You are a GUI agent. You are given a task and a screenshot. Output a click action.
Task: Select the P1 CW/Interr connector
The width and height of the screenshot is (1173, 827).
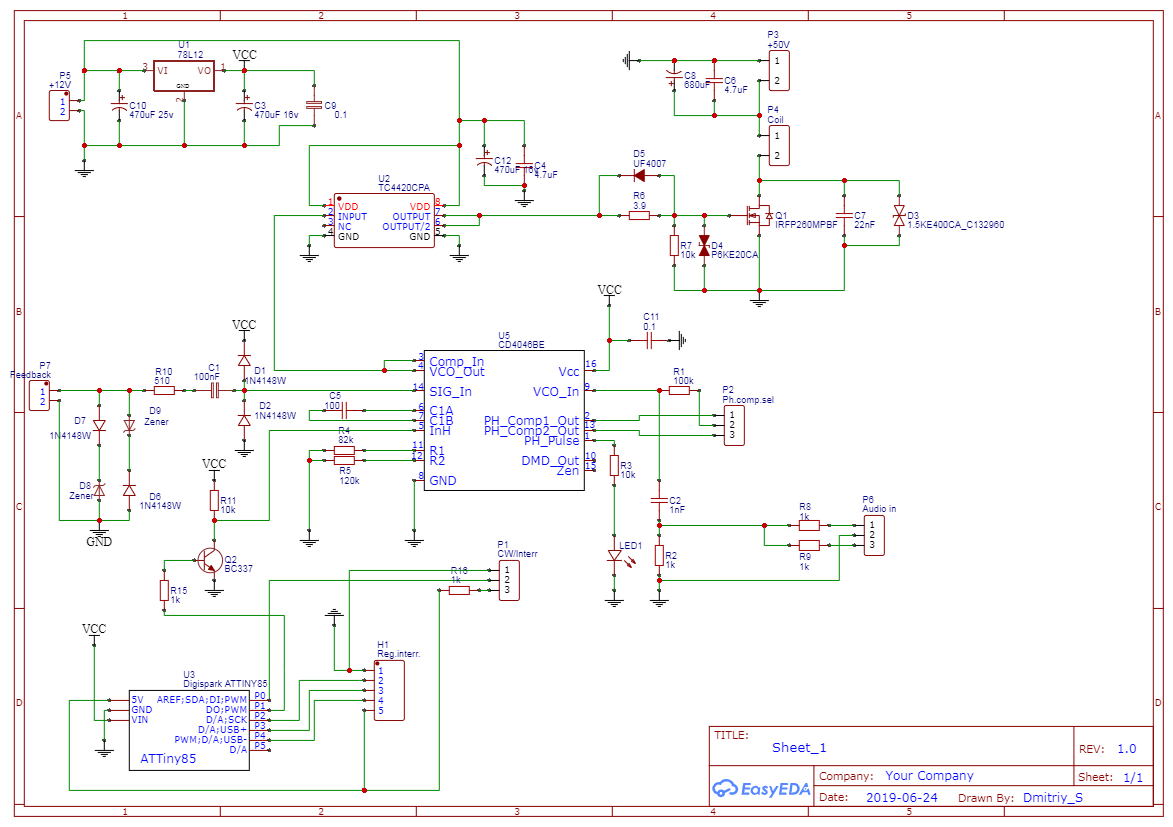508,580
